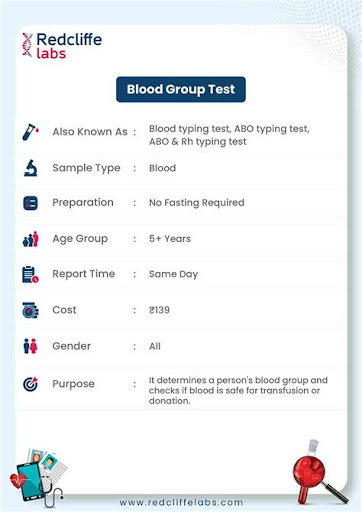Screen dimensions: 362x512
Task: Select the Redcliffe labs brand name text
Action: tap(69, 46)
